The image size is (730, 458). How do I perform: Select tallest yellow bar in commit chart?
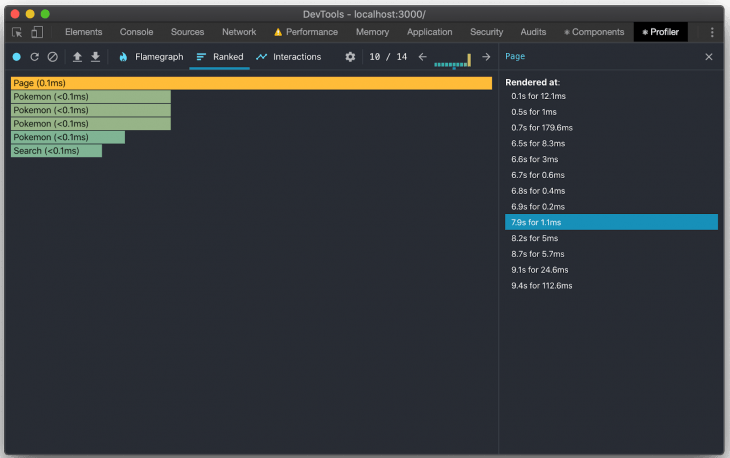pyautogui.click(x=469, y=60)
